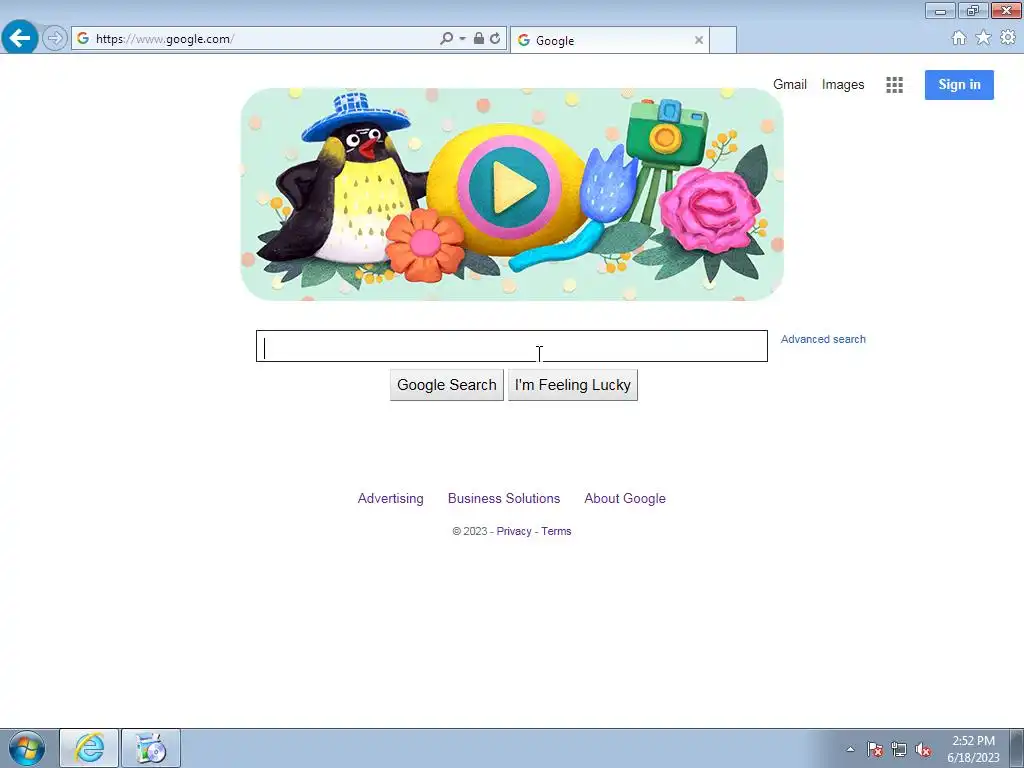Restore down the Internet Explorer window
The height and width of the screenshot is (768, 1024).
tap(973, 10)
